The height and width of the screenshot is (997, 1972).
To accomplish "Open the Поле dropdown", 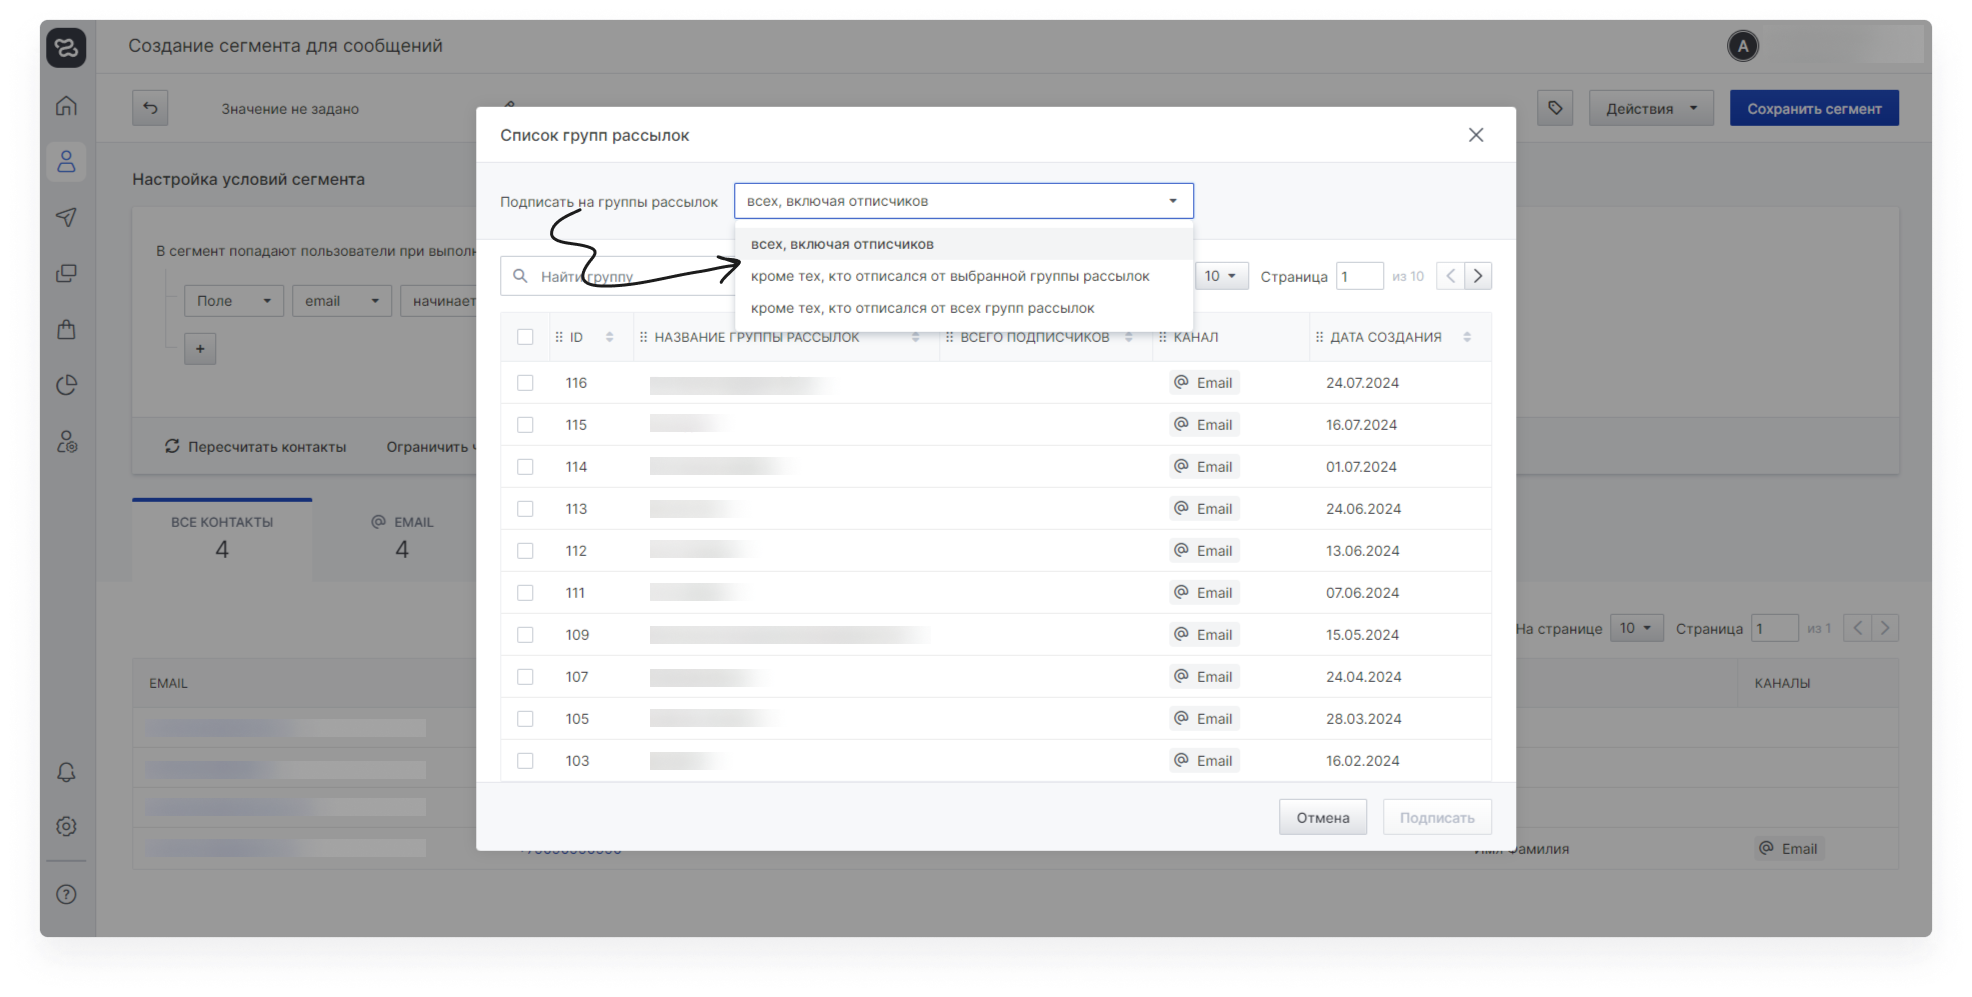I will click(234, 301).
